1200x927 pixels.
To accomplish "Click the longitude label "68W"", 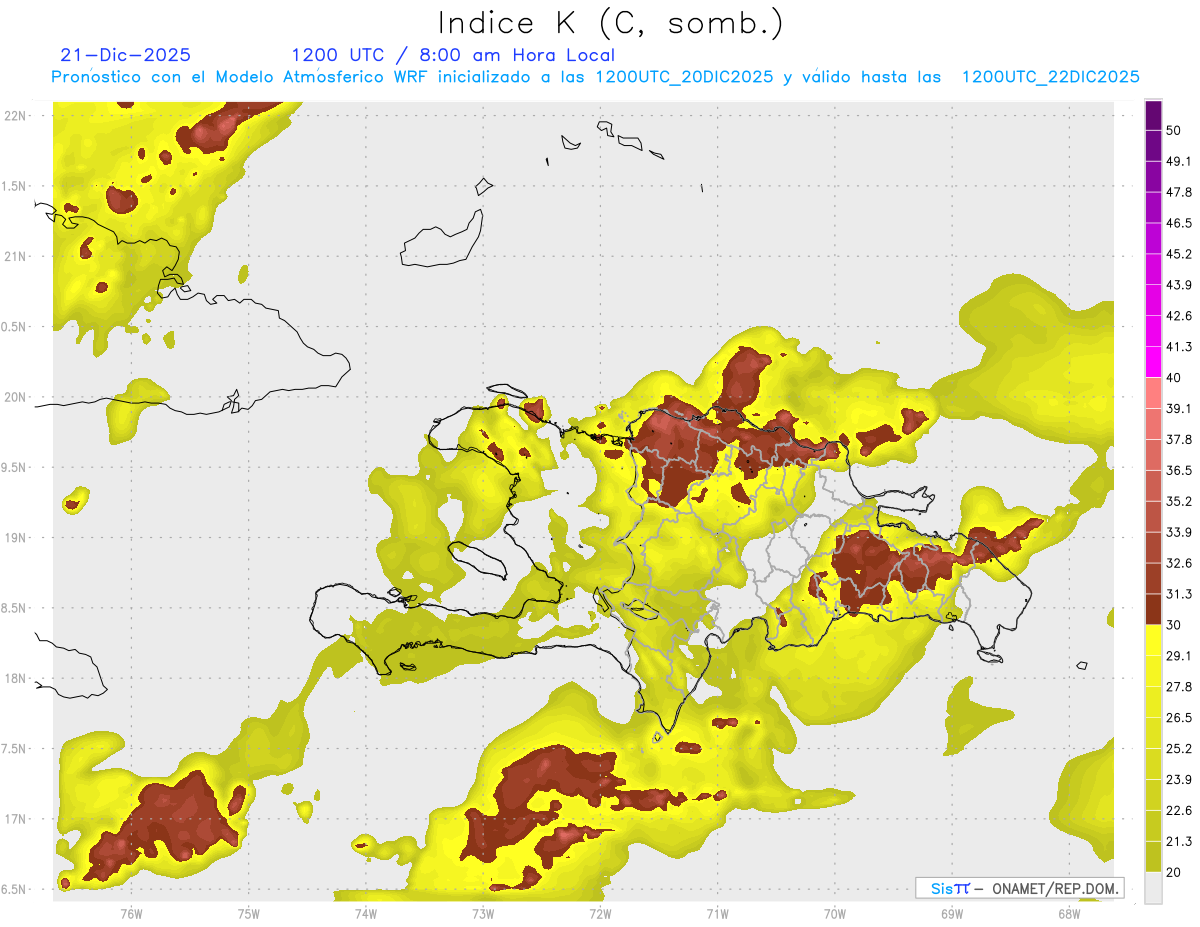I will [1069, 913].
